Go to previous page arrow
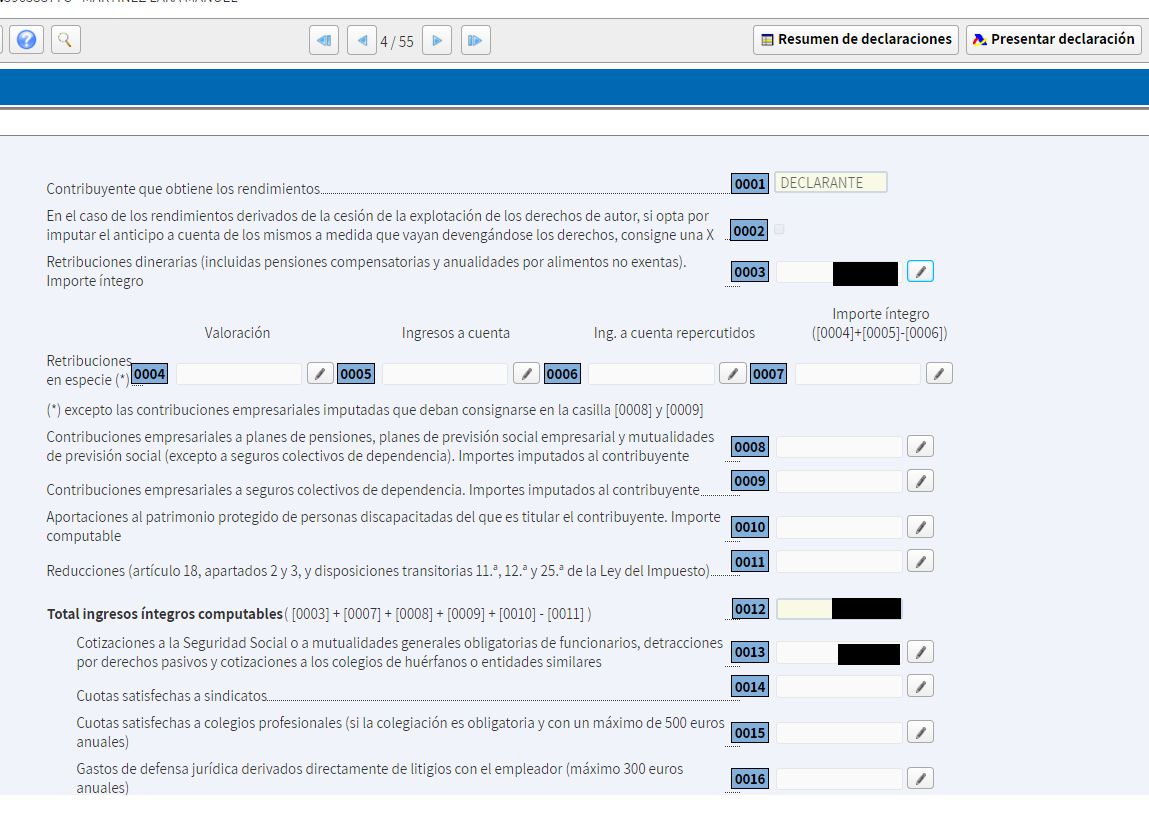The image size is (1149, 821). [x=361, y=41]
